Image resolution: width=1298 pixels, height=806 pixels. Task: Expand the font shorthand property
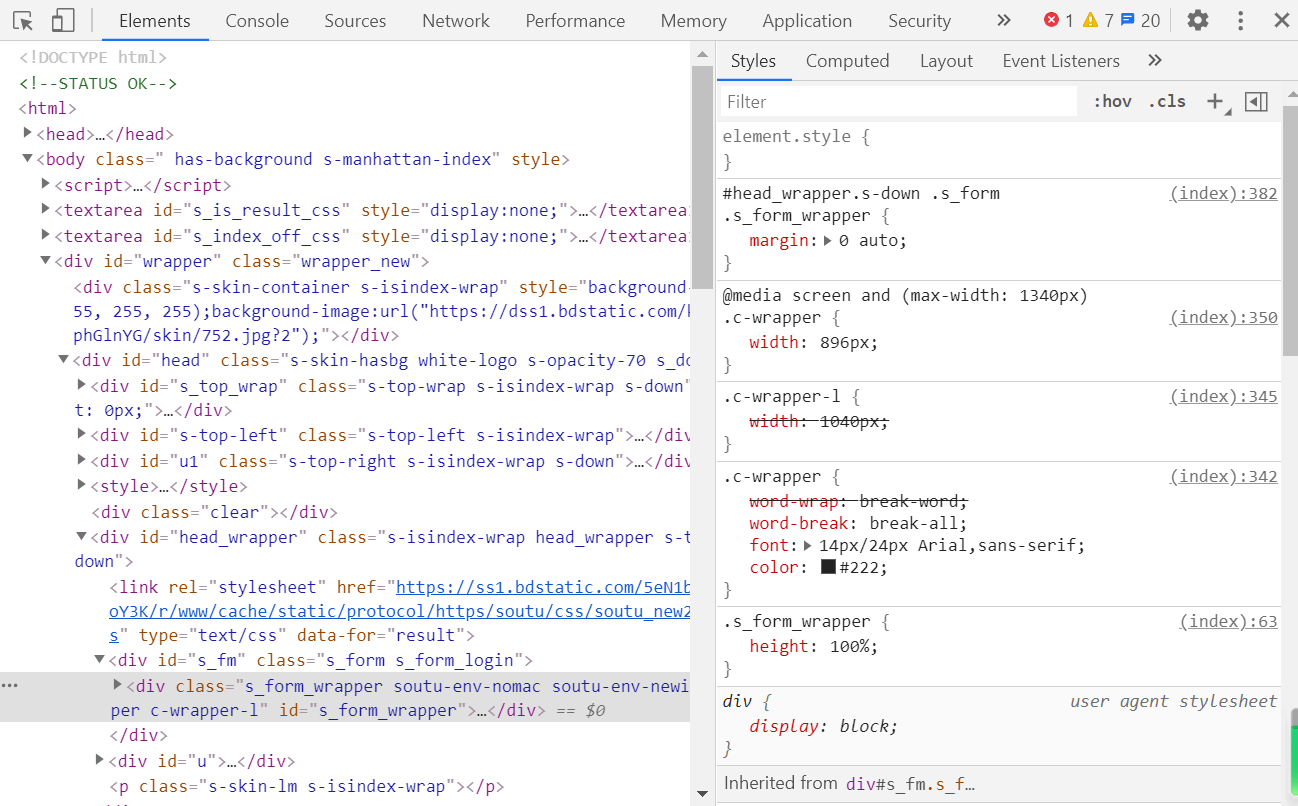click(808, 546)
